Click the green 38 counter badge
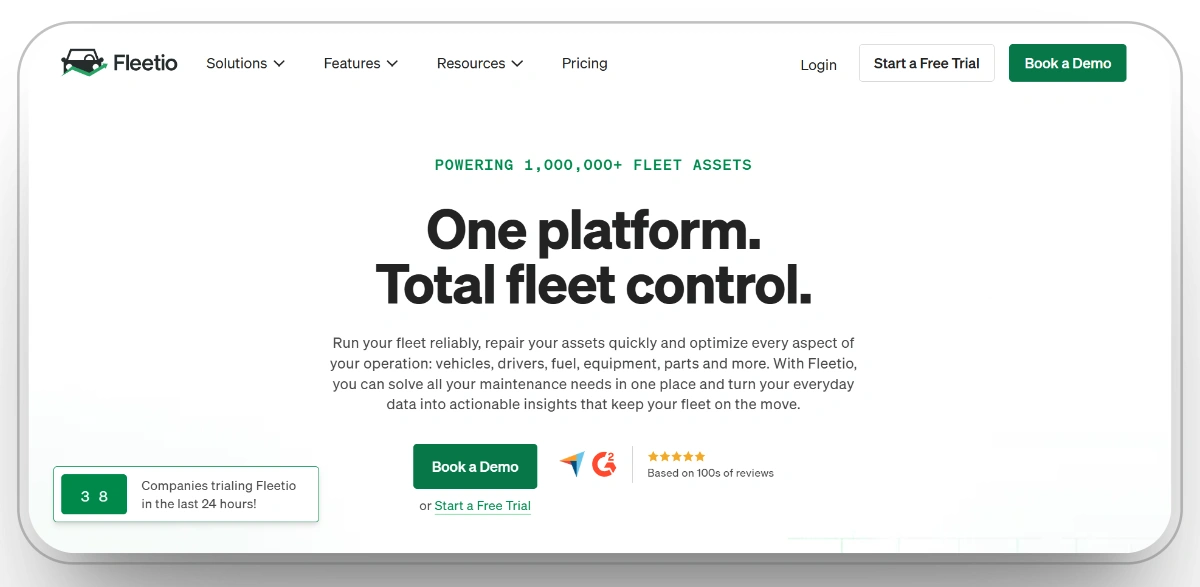1200x587 pixels. [x=94, y=495]
